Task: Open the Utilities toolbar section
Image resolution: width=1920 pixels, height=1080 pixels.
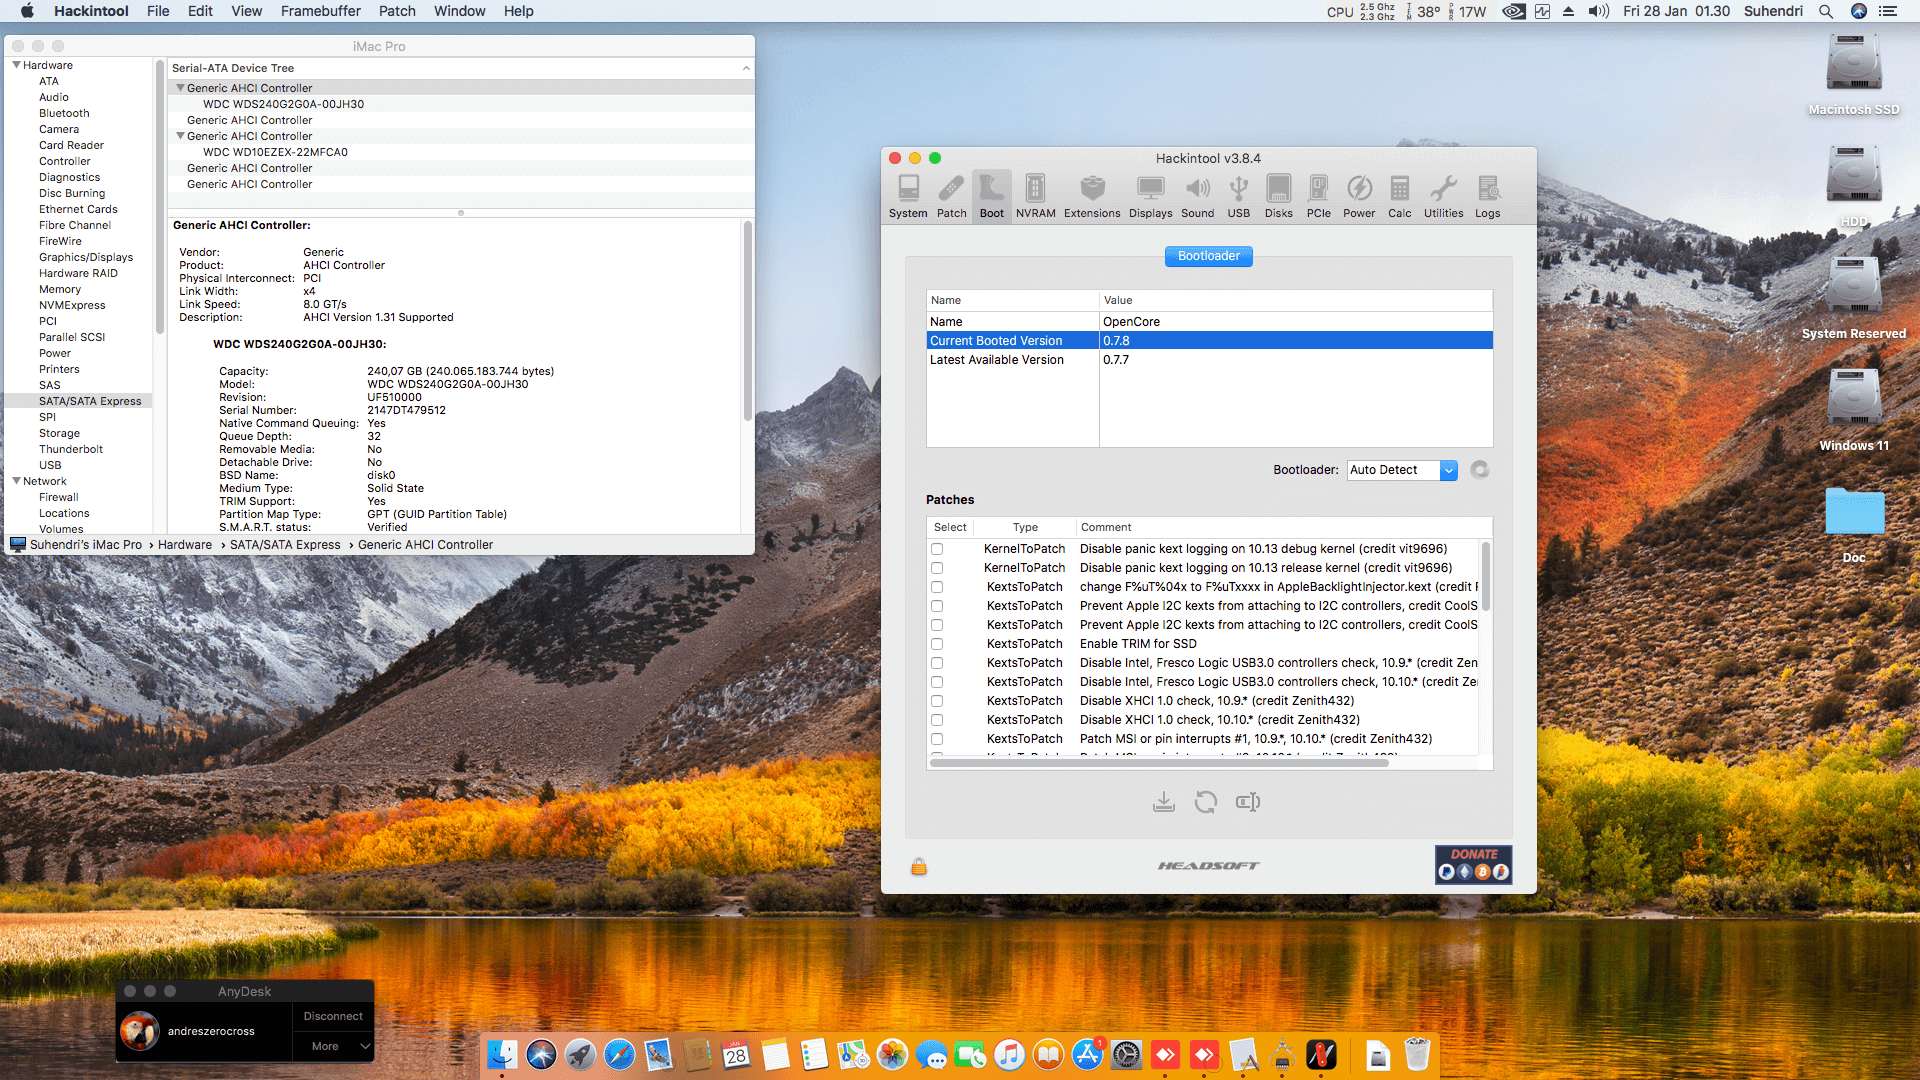Action: pos(1443,196)
